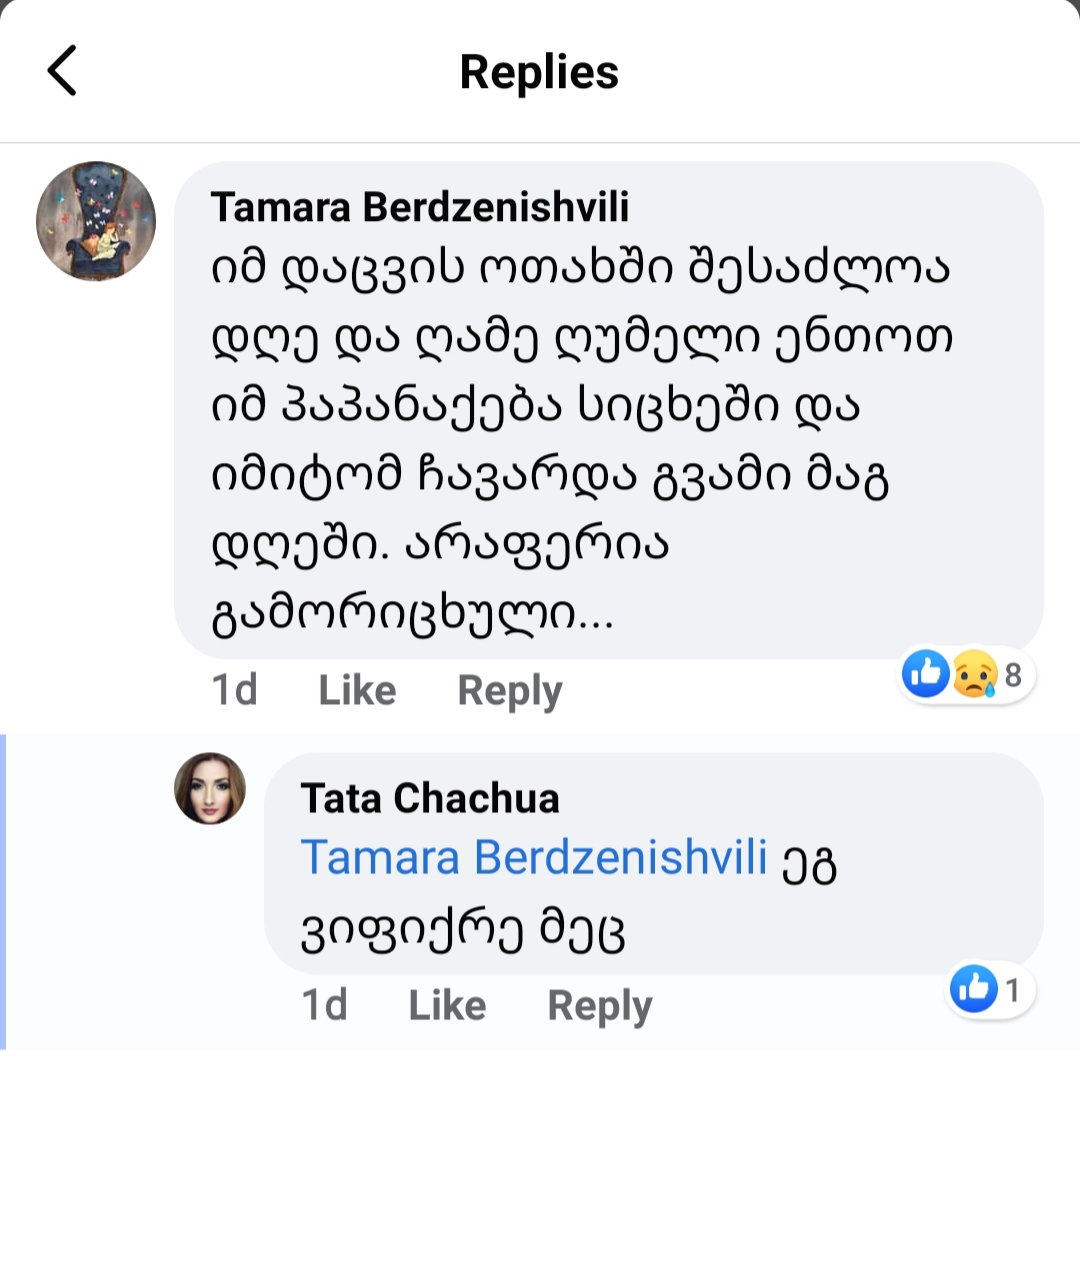The height and width of the screenshot is (1282, 1080).
Task: Open the blue Tamara Berdzenishvili mention link
Action: (534, 857)
